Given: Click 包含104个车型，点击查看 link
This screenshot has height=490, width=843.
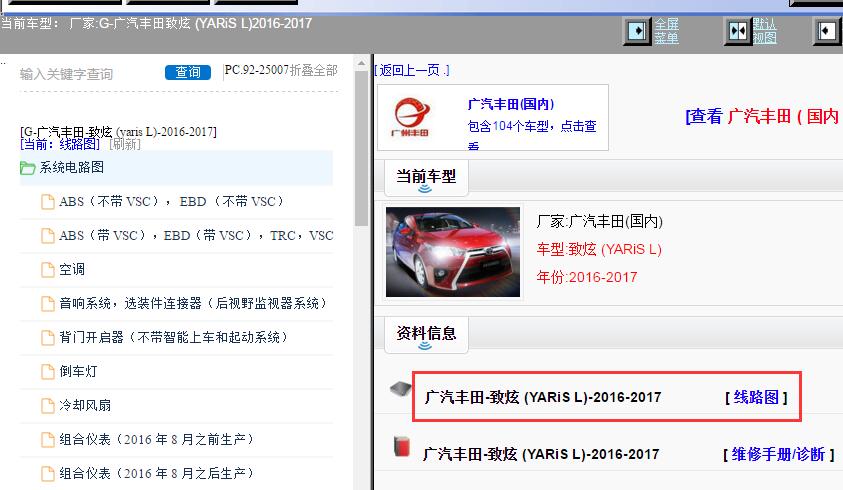Looking at the screenshot, I should point(532,134).
